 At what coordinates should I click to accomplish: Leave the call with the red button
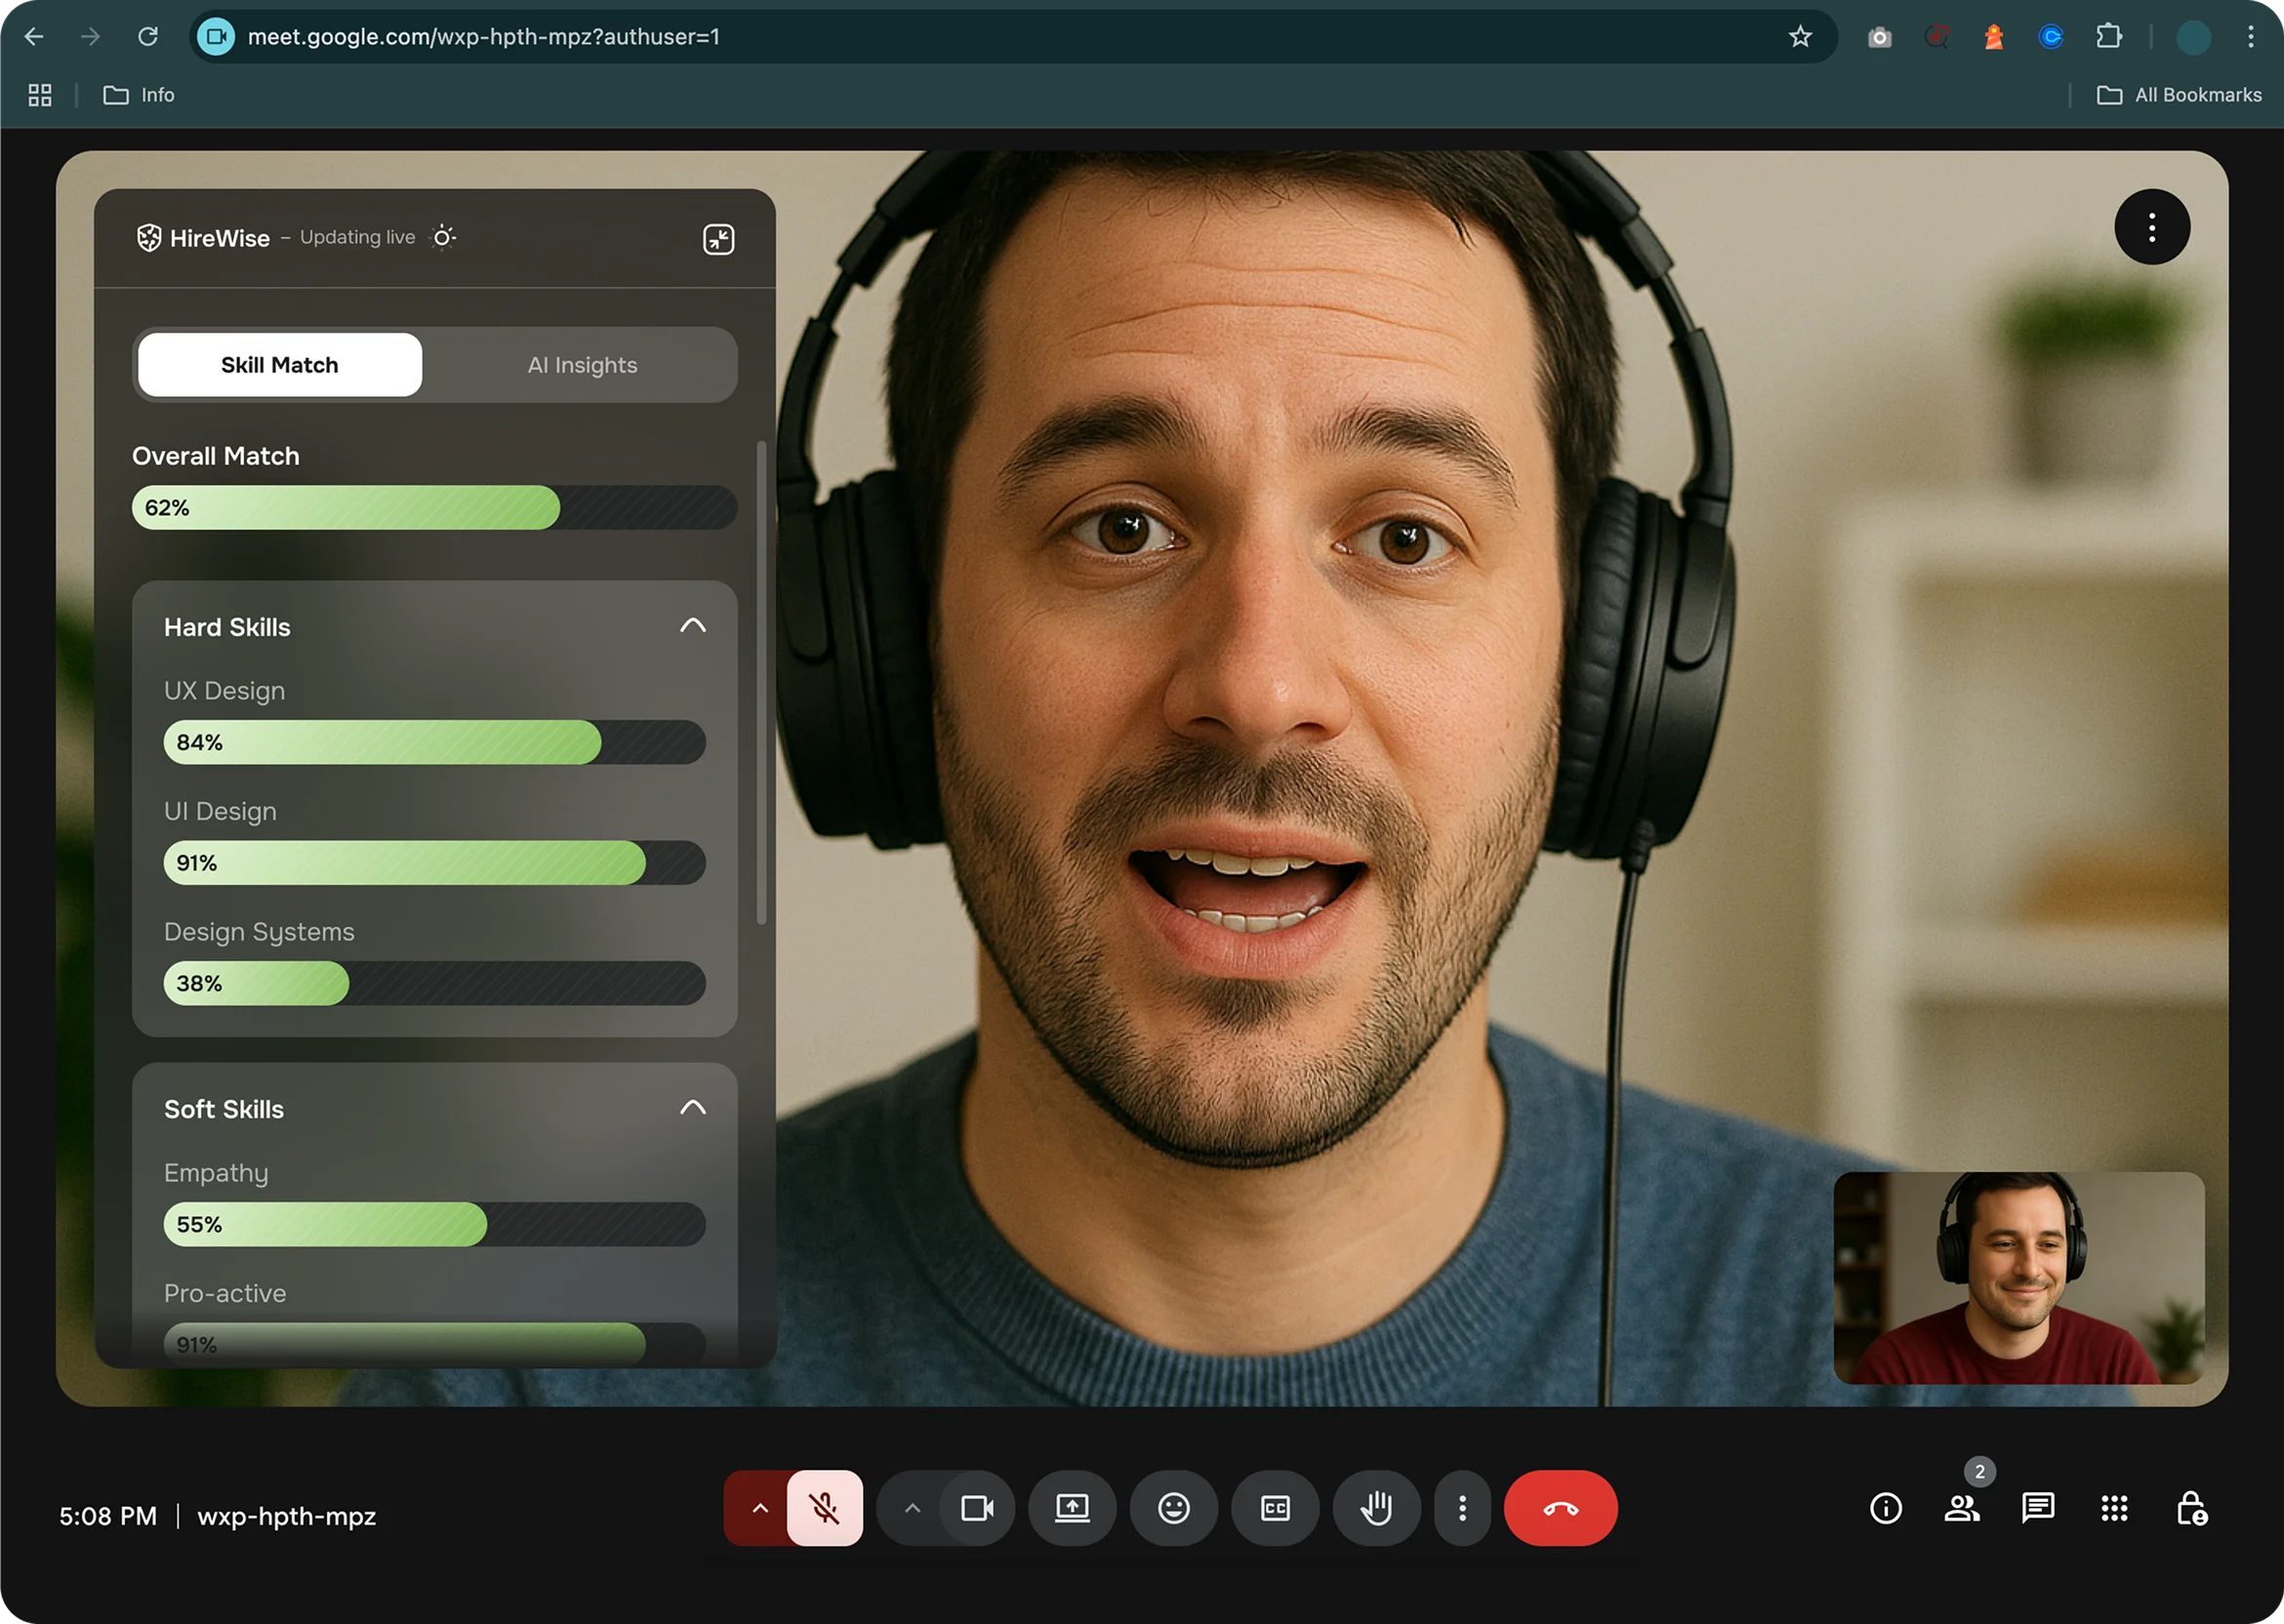1560,1508
